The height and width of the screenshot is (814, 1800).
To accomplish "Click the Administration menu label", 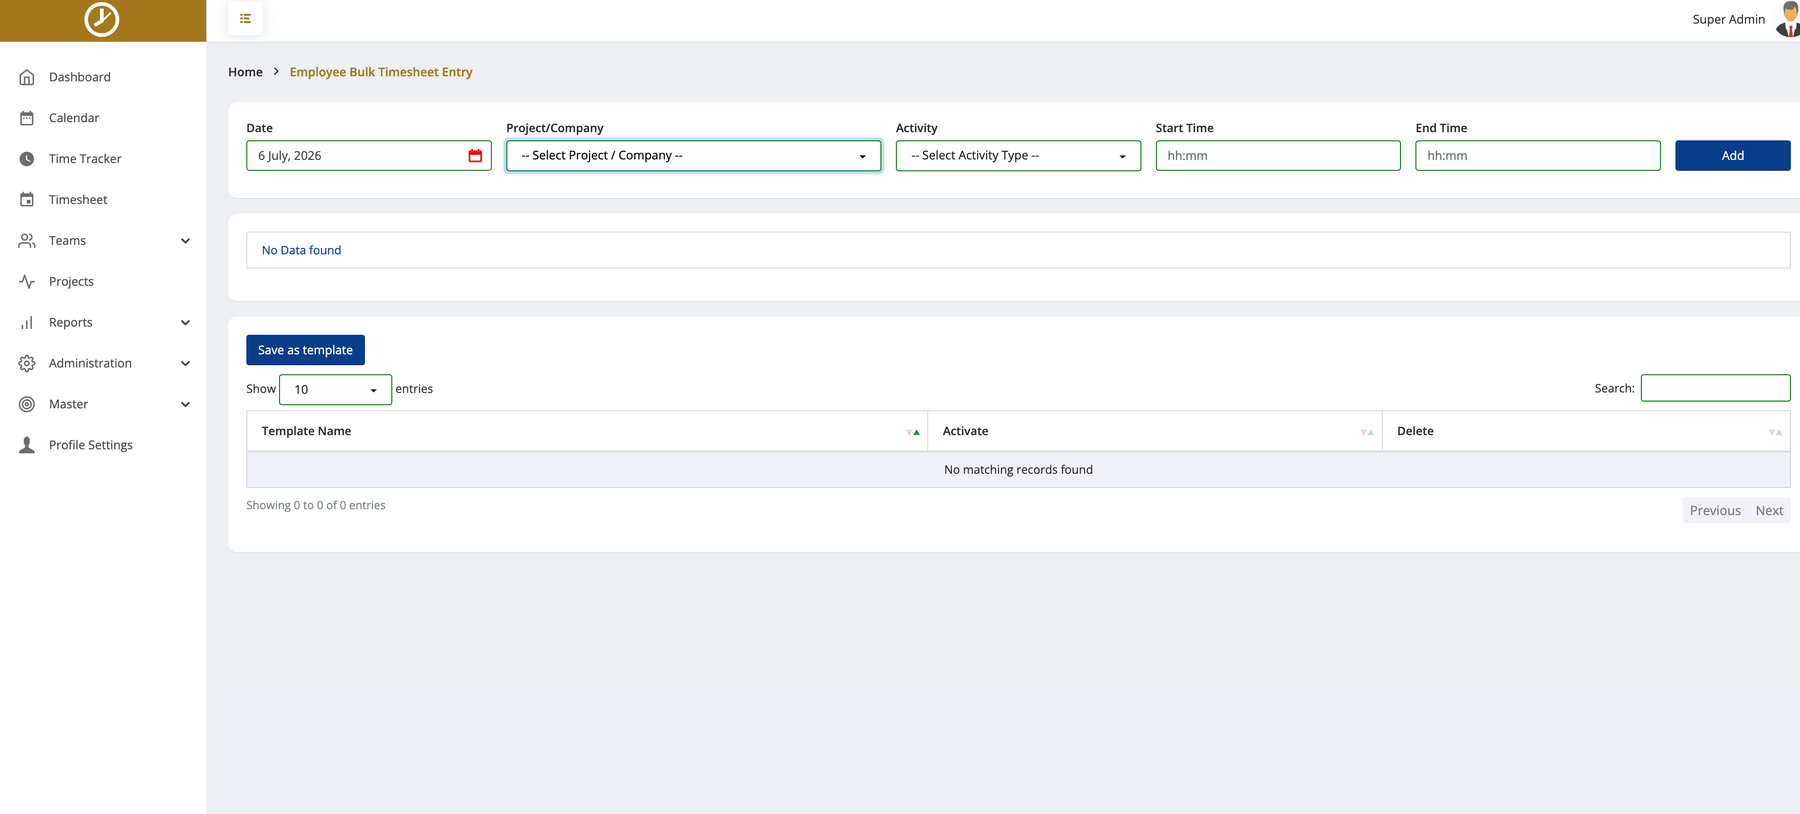I will (x=90, y=364).
